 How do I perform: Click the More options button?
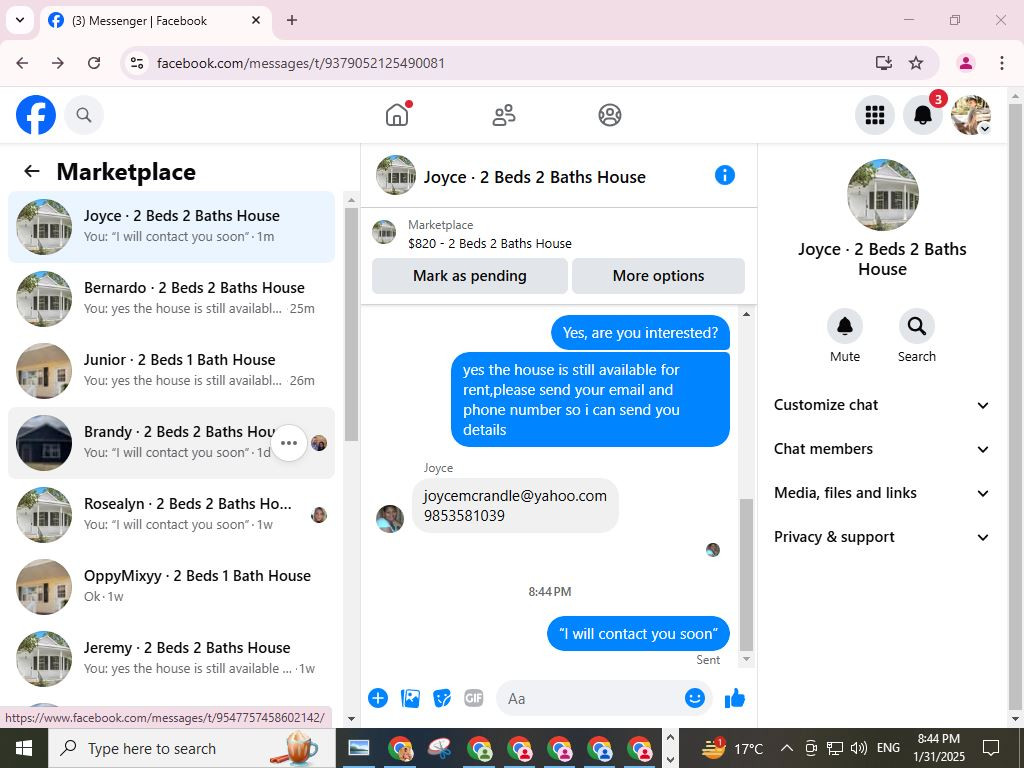pos(658,276)
